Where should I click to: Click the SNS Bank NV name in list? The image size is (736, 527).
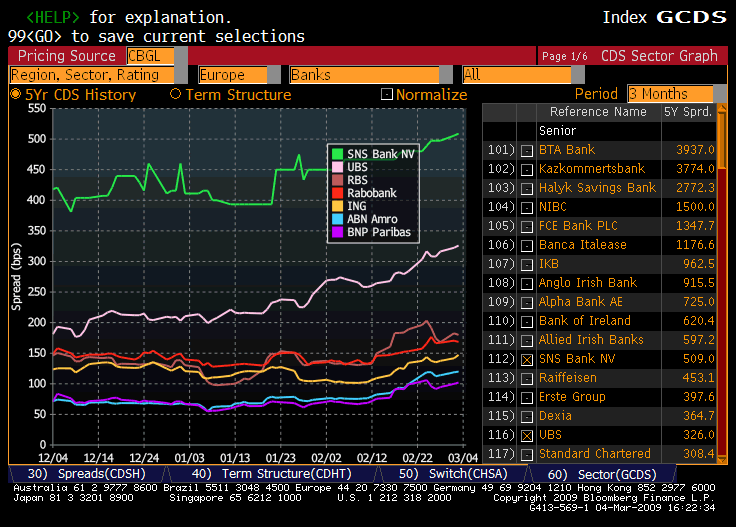pos(577,359)
